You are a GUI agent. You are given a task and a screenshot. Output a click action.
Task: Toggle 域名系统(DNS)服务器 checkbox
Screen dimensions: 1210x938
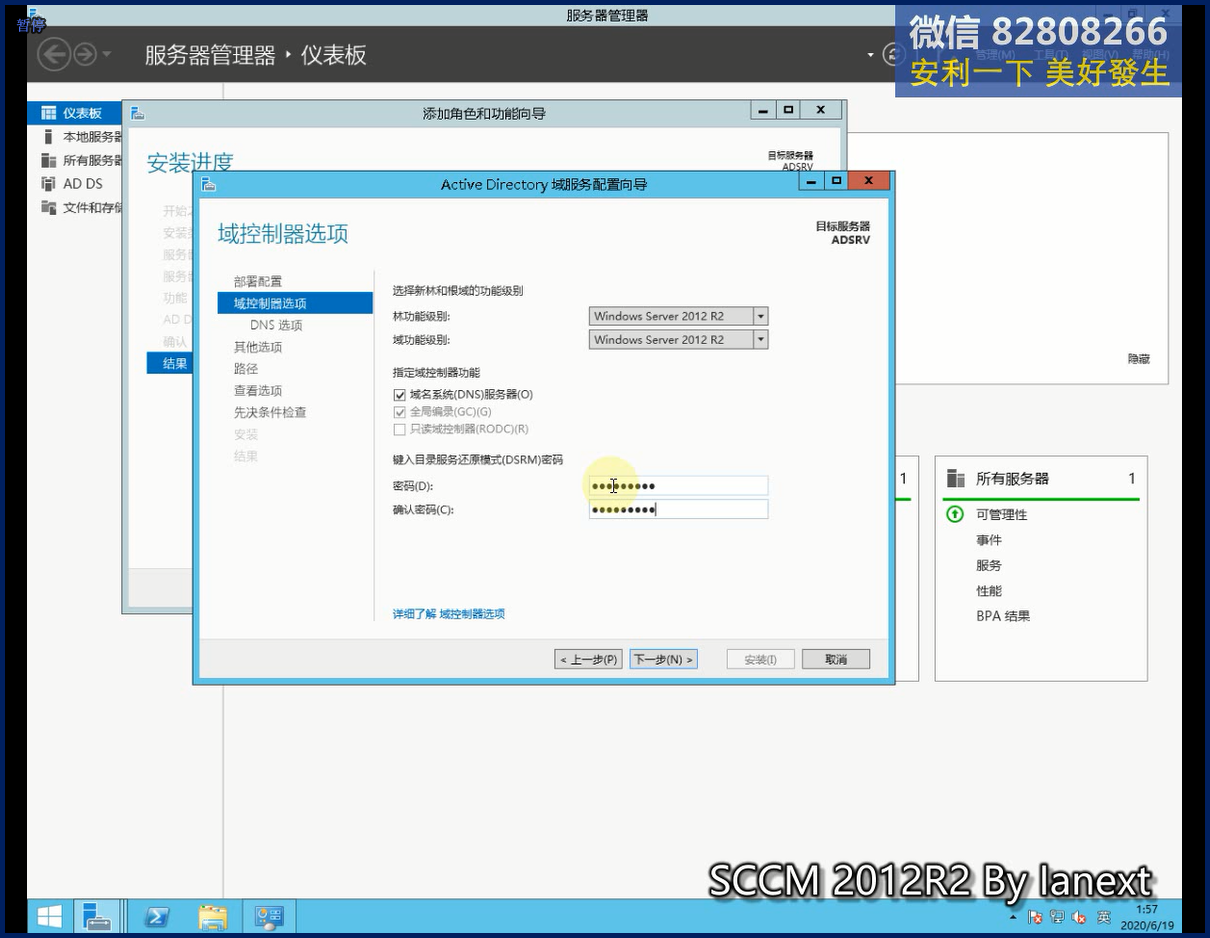pyautogui.click(x=400, y=395)
